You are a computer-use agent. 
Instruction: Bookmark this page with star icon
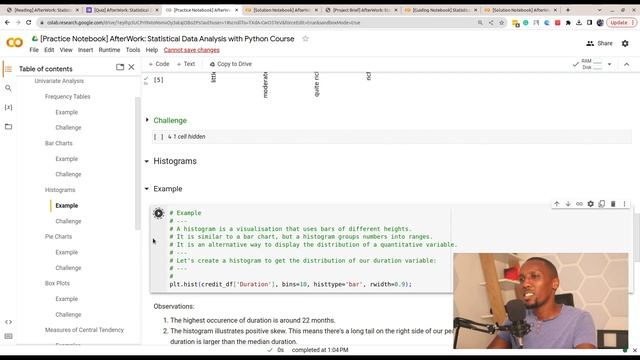click(x=502, y=23)
